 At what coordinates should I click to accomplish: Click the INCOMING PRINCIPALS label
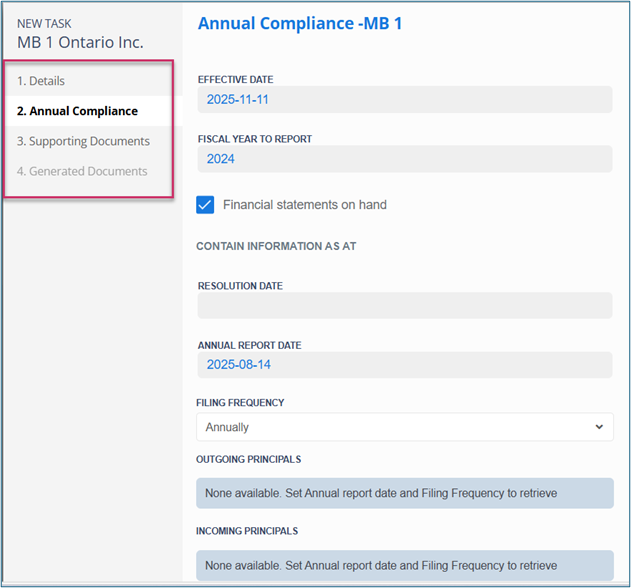(247, 531)
